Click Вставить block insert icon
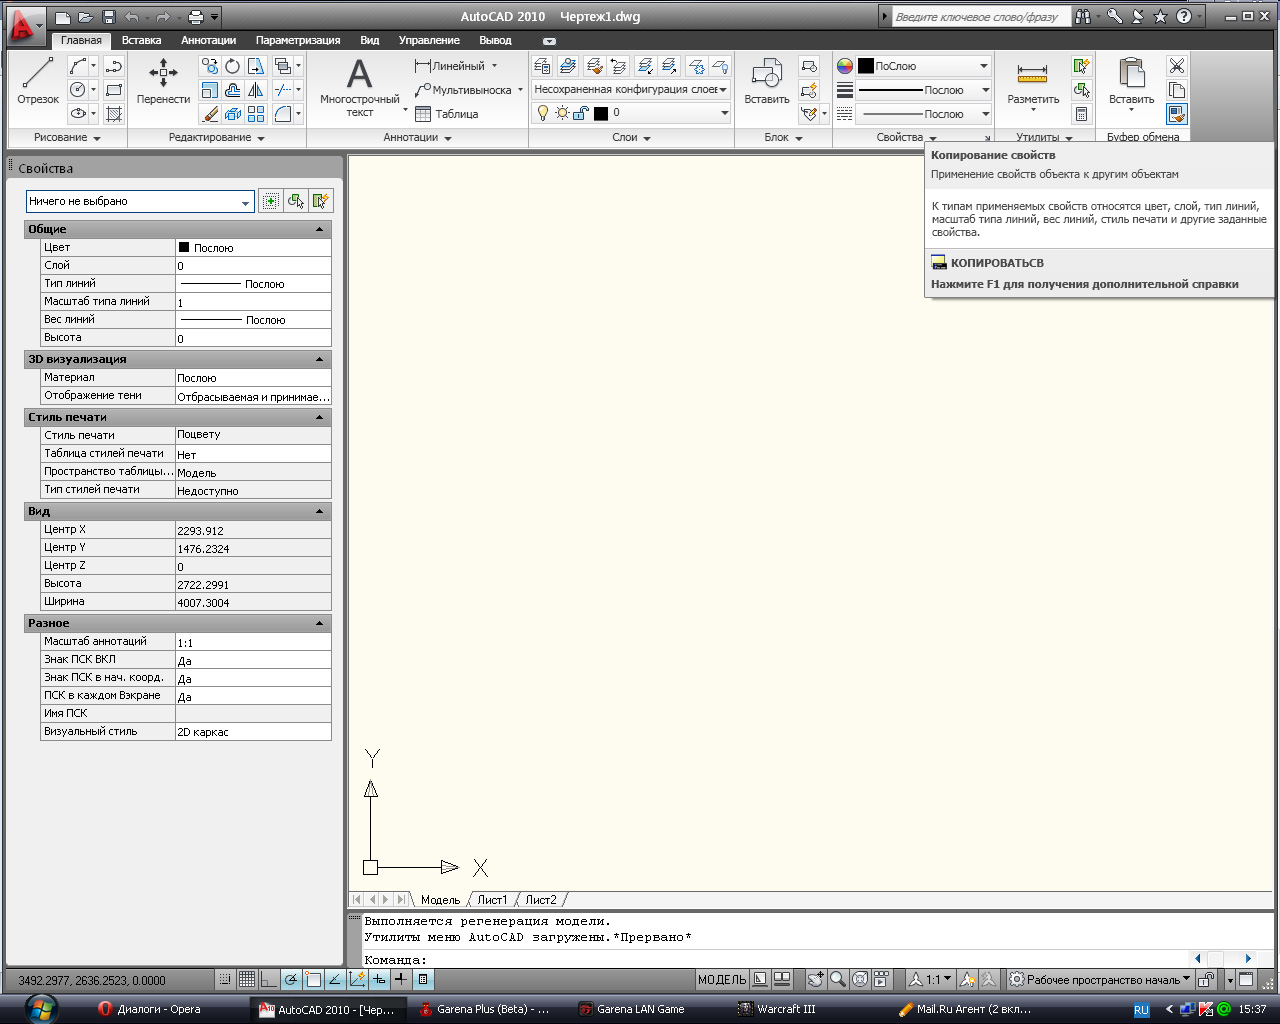Image resolution: width=1280 pixels, height=1024 pixels. (767, 80)
